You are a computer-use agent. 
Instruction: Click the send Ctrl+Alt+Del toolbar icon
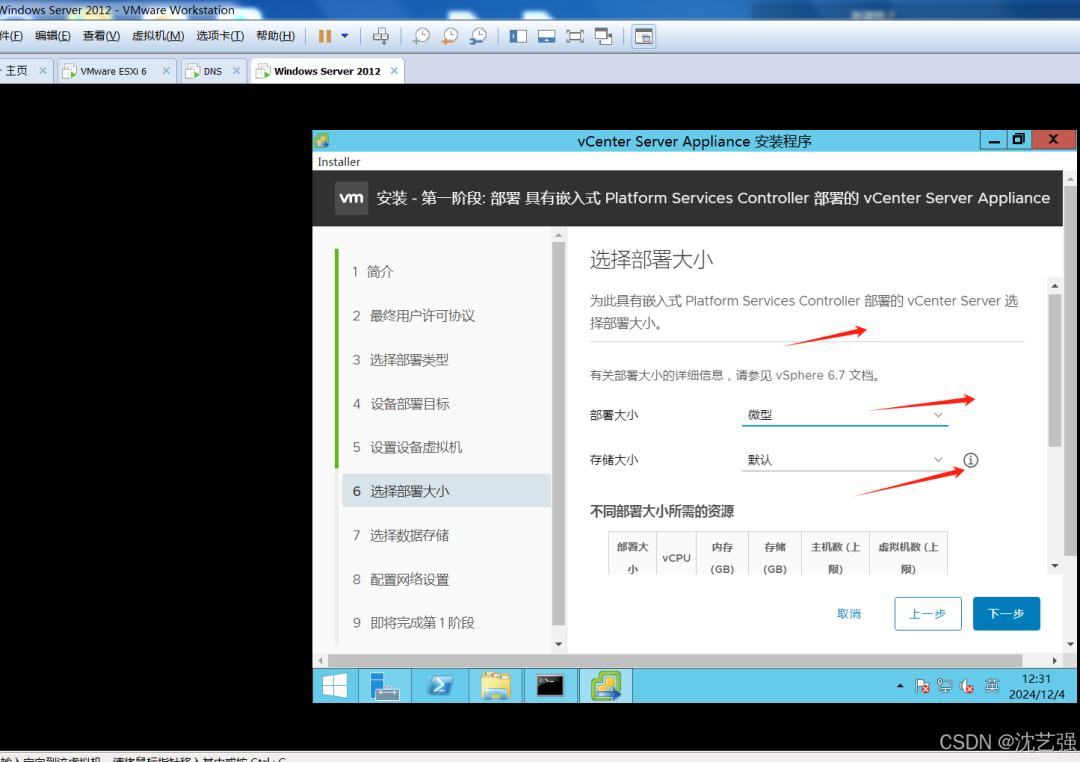[380, 36]
